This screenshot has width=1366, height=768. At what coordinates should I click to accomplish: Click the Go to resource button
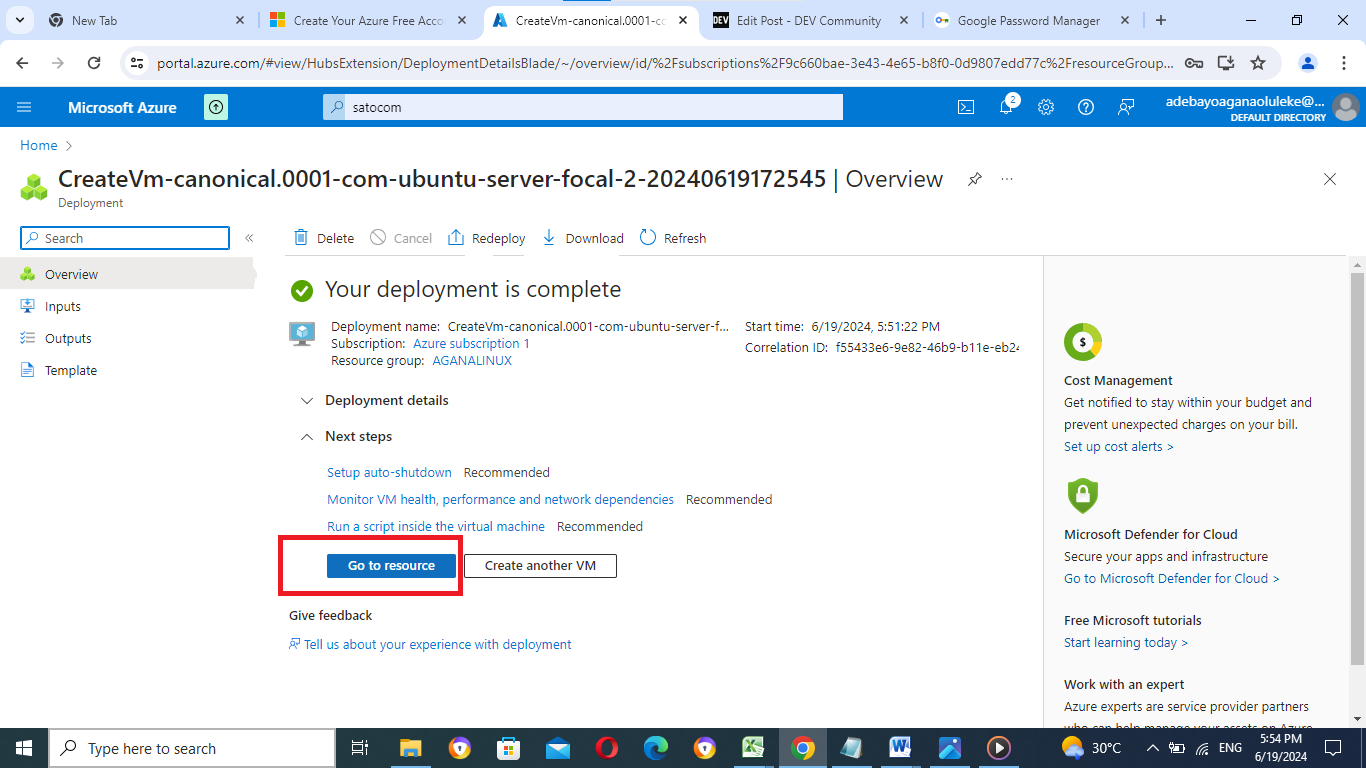click(392, 566)
